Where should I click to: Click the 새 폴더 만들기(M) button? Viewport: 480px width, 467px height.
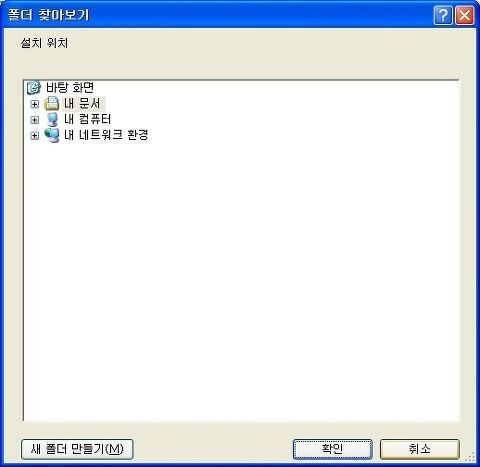tap(77, 449)
